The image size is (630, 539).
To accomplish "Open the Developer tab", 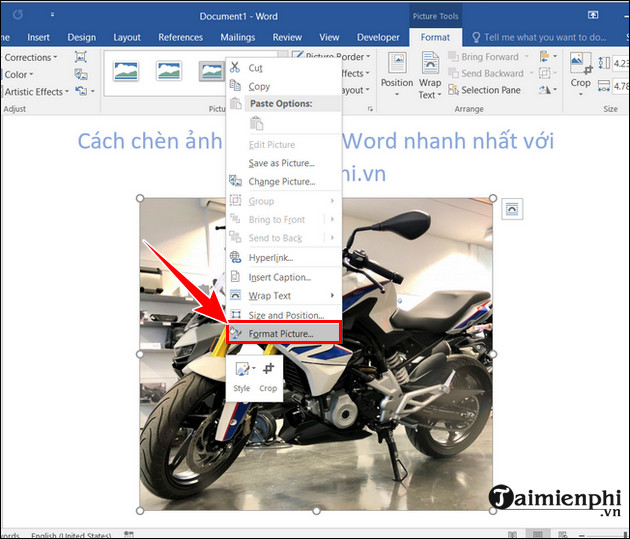I will 378,37.
